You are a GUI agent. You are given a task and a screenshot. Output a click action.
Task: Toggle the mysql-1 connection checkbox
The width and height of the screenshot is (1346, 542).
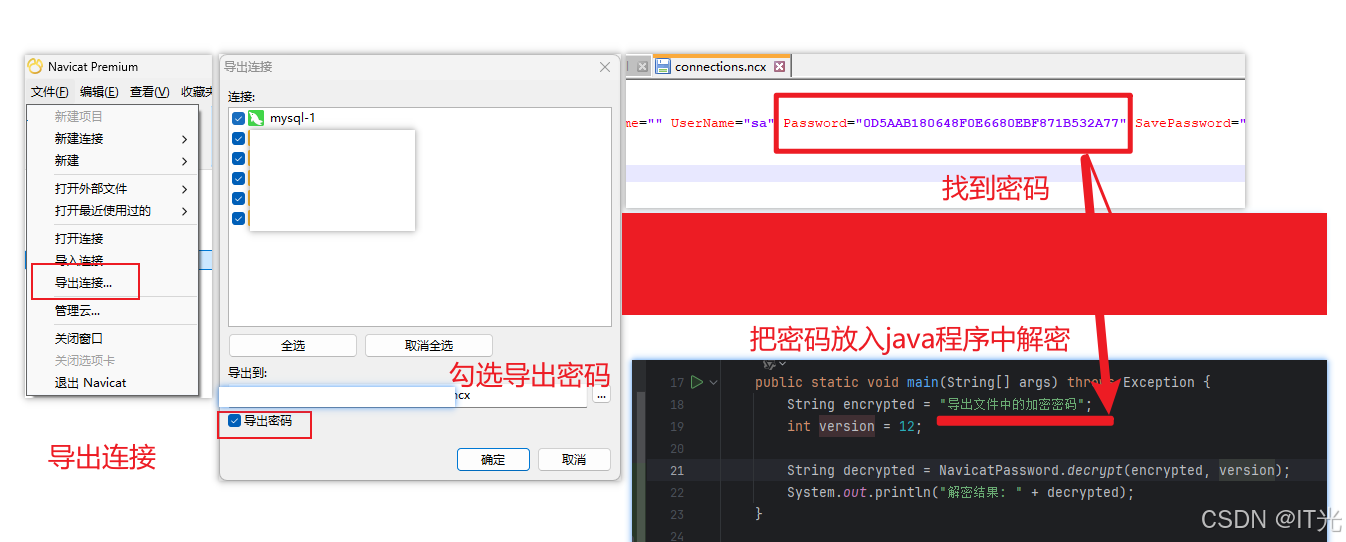click(x=238, y=118)
